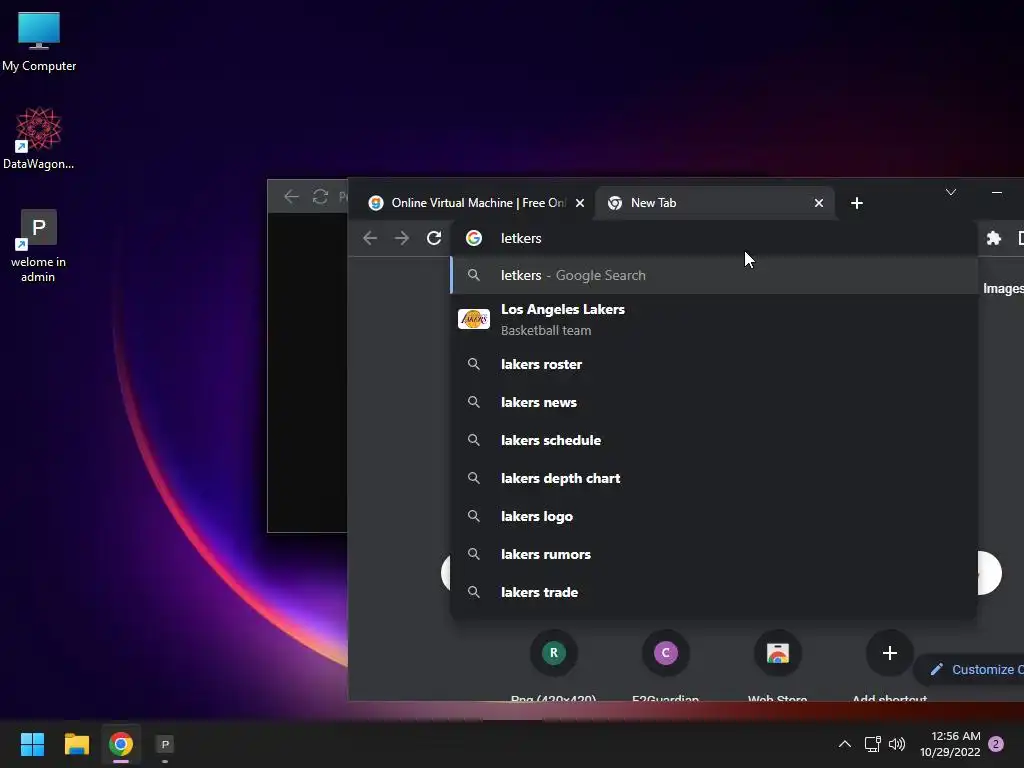
Task: Open the Windows Start menu
Action: coord(32,744)
